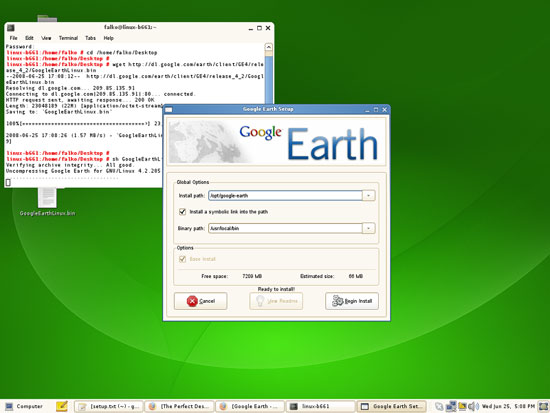Image resolution: width=550 pixels, height=413 pixels.
Task: Click the Google Earth Setup window icon
Action: (169, 109)
